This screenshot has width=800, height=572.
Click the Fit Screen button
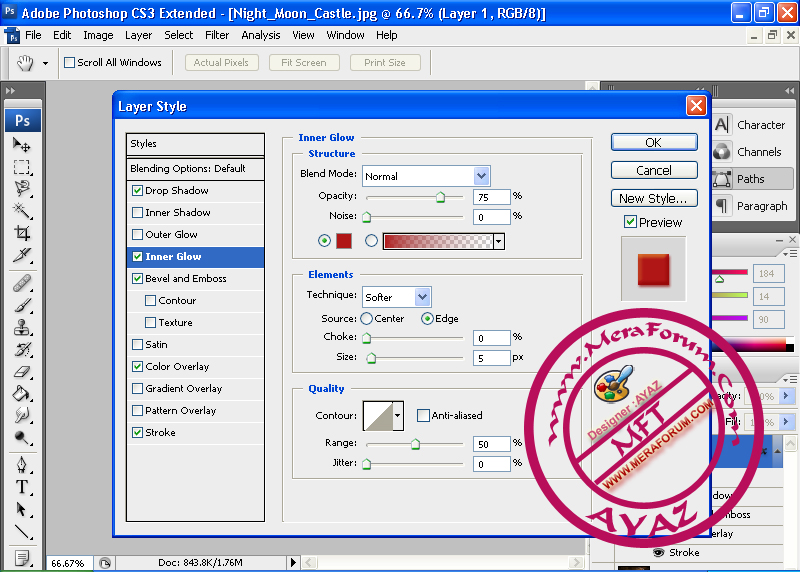(x=304, y=62)
